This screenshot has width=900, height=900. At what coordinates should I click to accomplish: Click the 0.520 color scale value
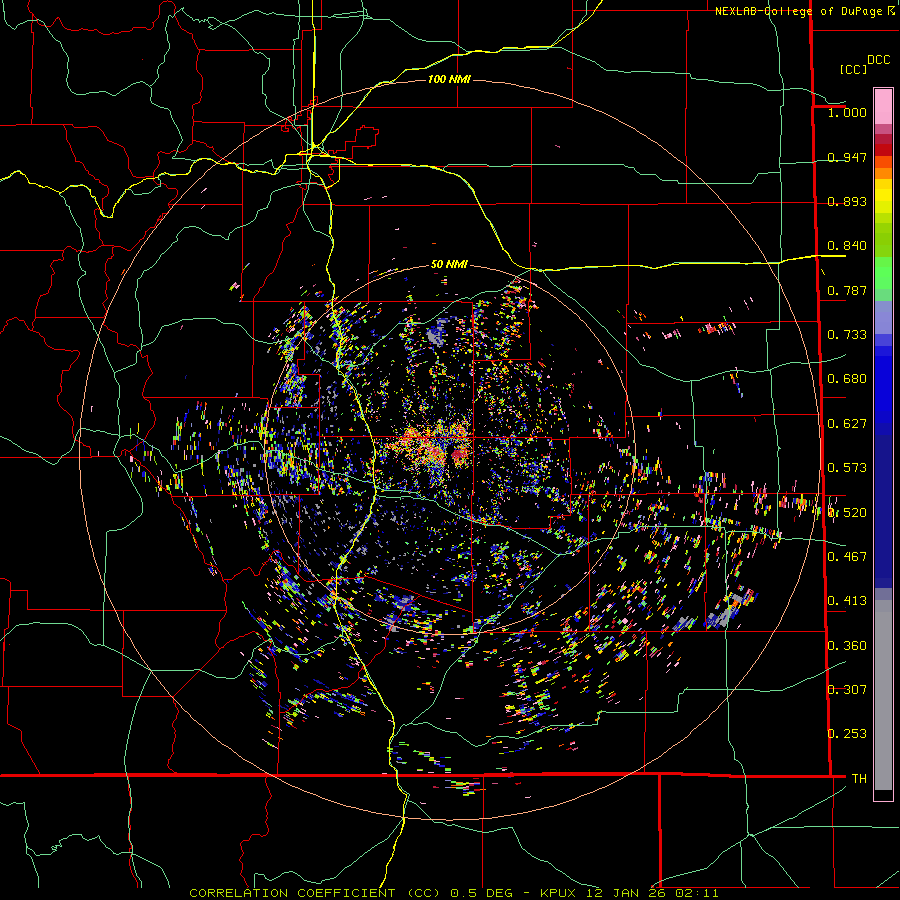pyautogui.click(x=847, y=513)
